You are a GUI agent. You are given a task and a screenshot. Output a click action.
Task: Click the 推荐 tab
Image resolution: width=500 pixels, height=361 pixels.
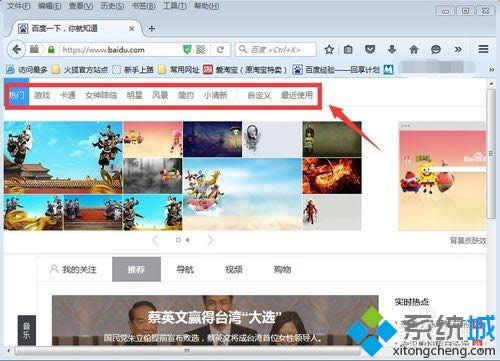136,269
